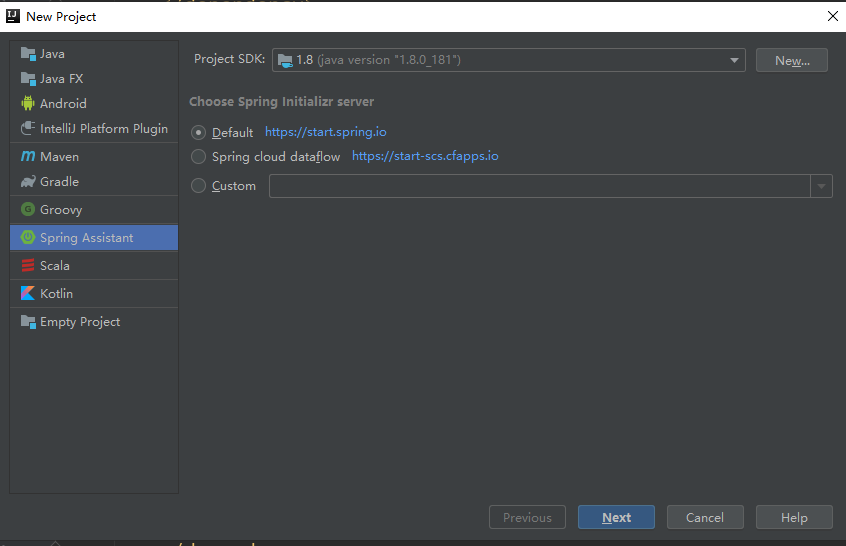The height and width of the screenshot is (546, 846).
Task: Select the Spring cloud dataflow radio button
Action: tap(199, 156)
